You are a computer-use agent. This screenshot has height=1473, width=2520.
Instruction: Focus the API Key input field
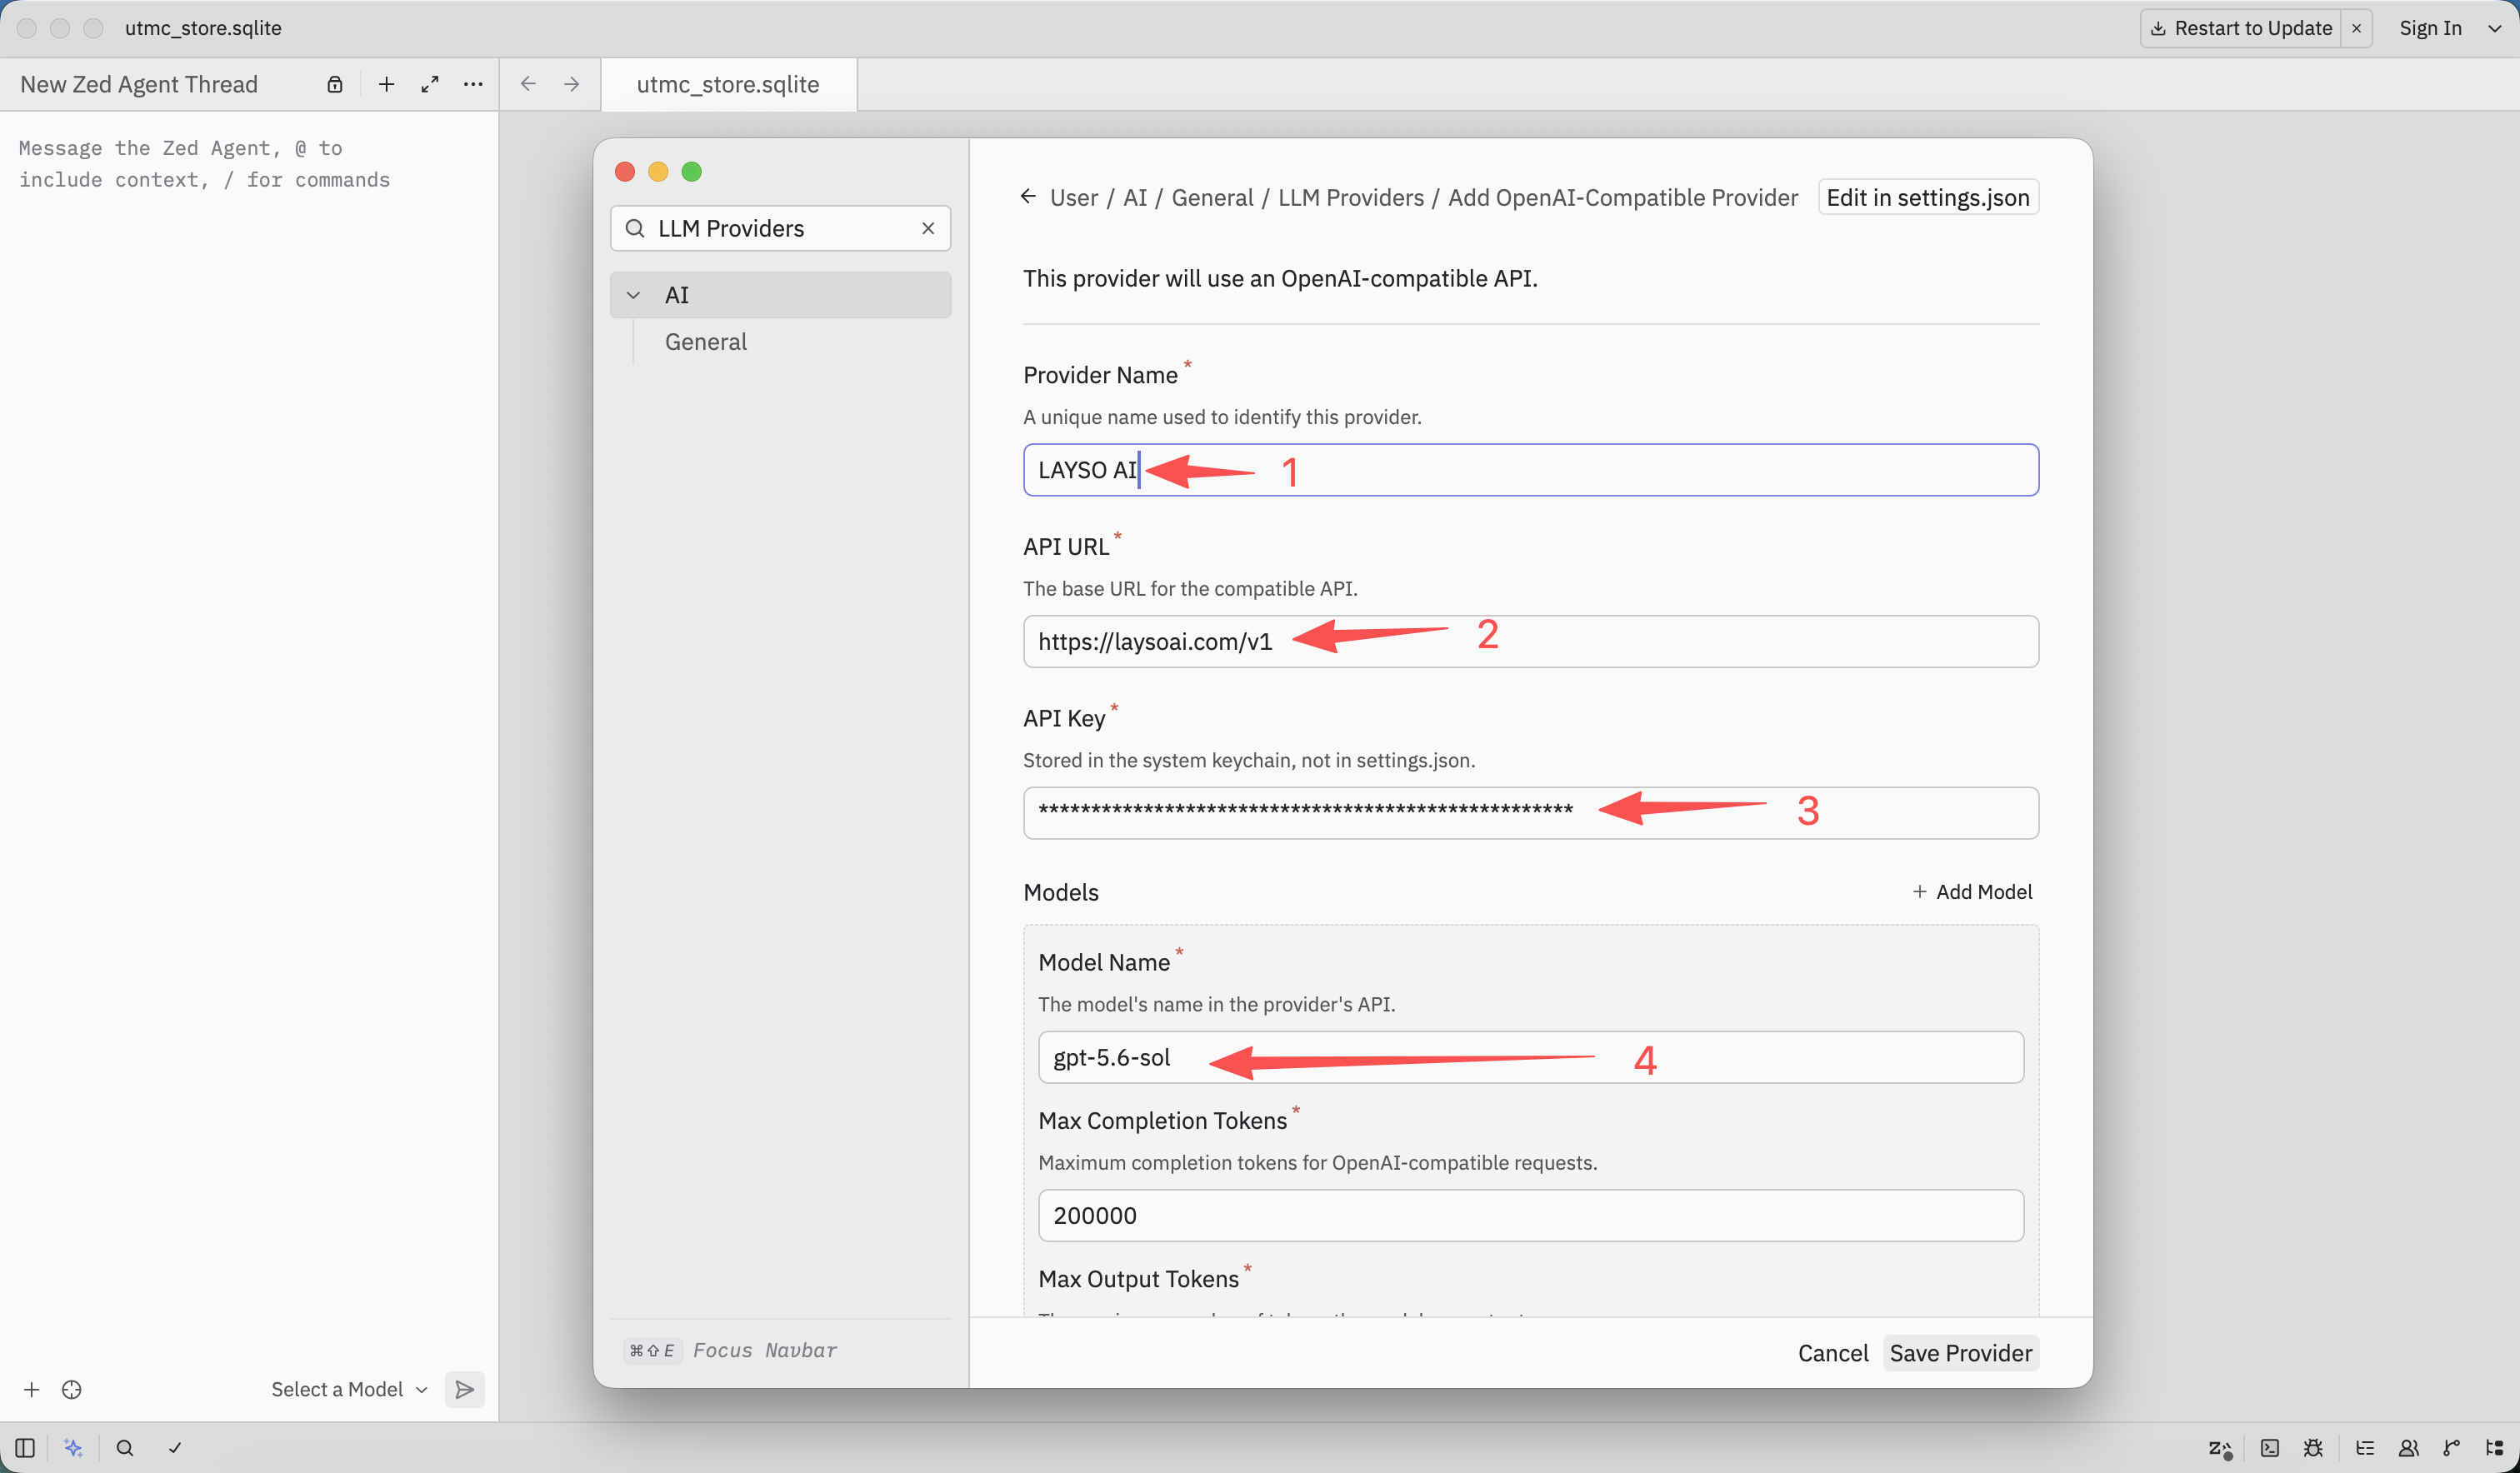click(x=1530, y=813)
